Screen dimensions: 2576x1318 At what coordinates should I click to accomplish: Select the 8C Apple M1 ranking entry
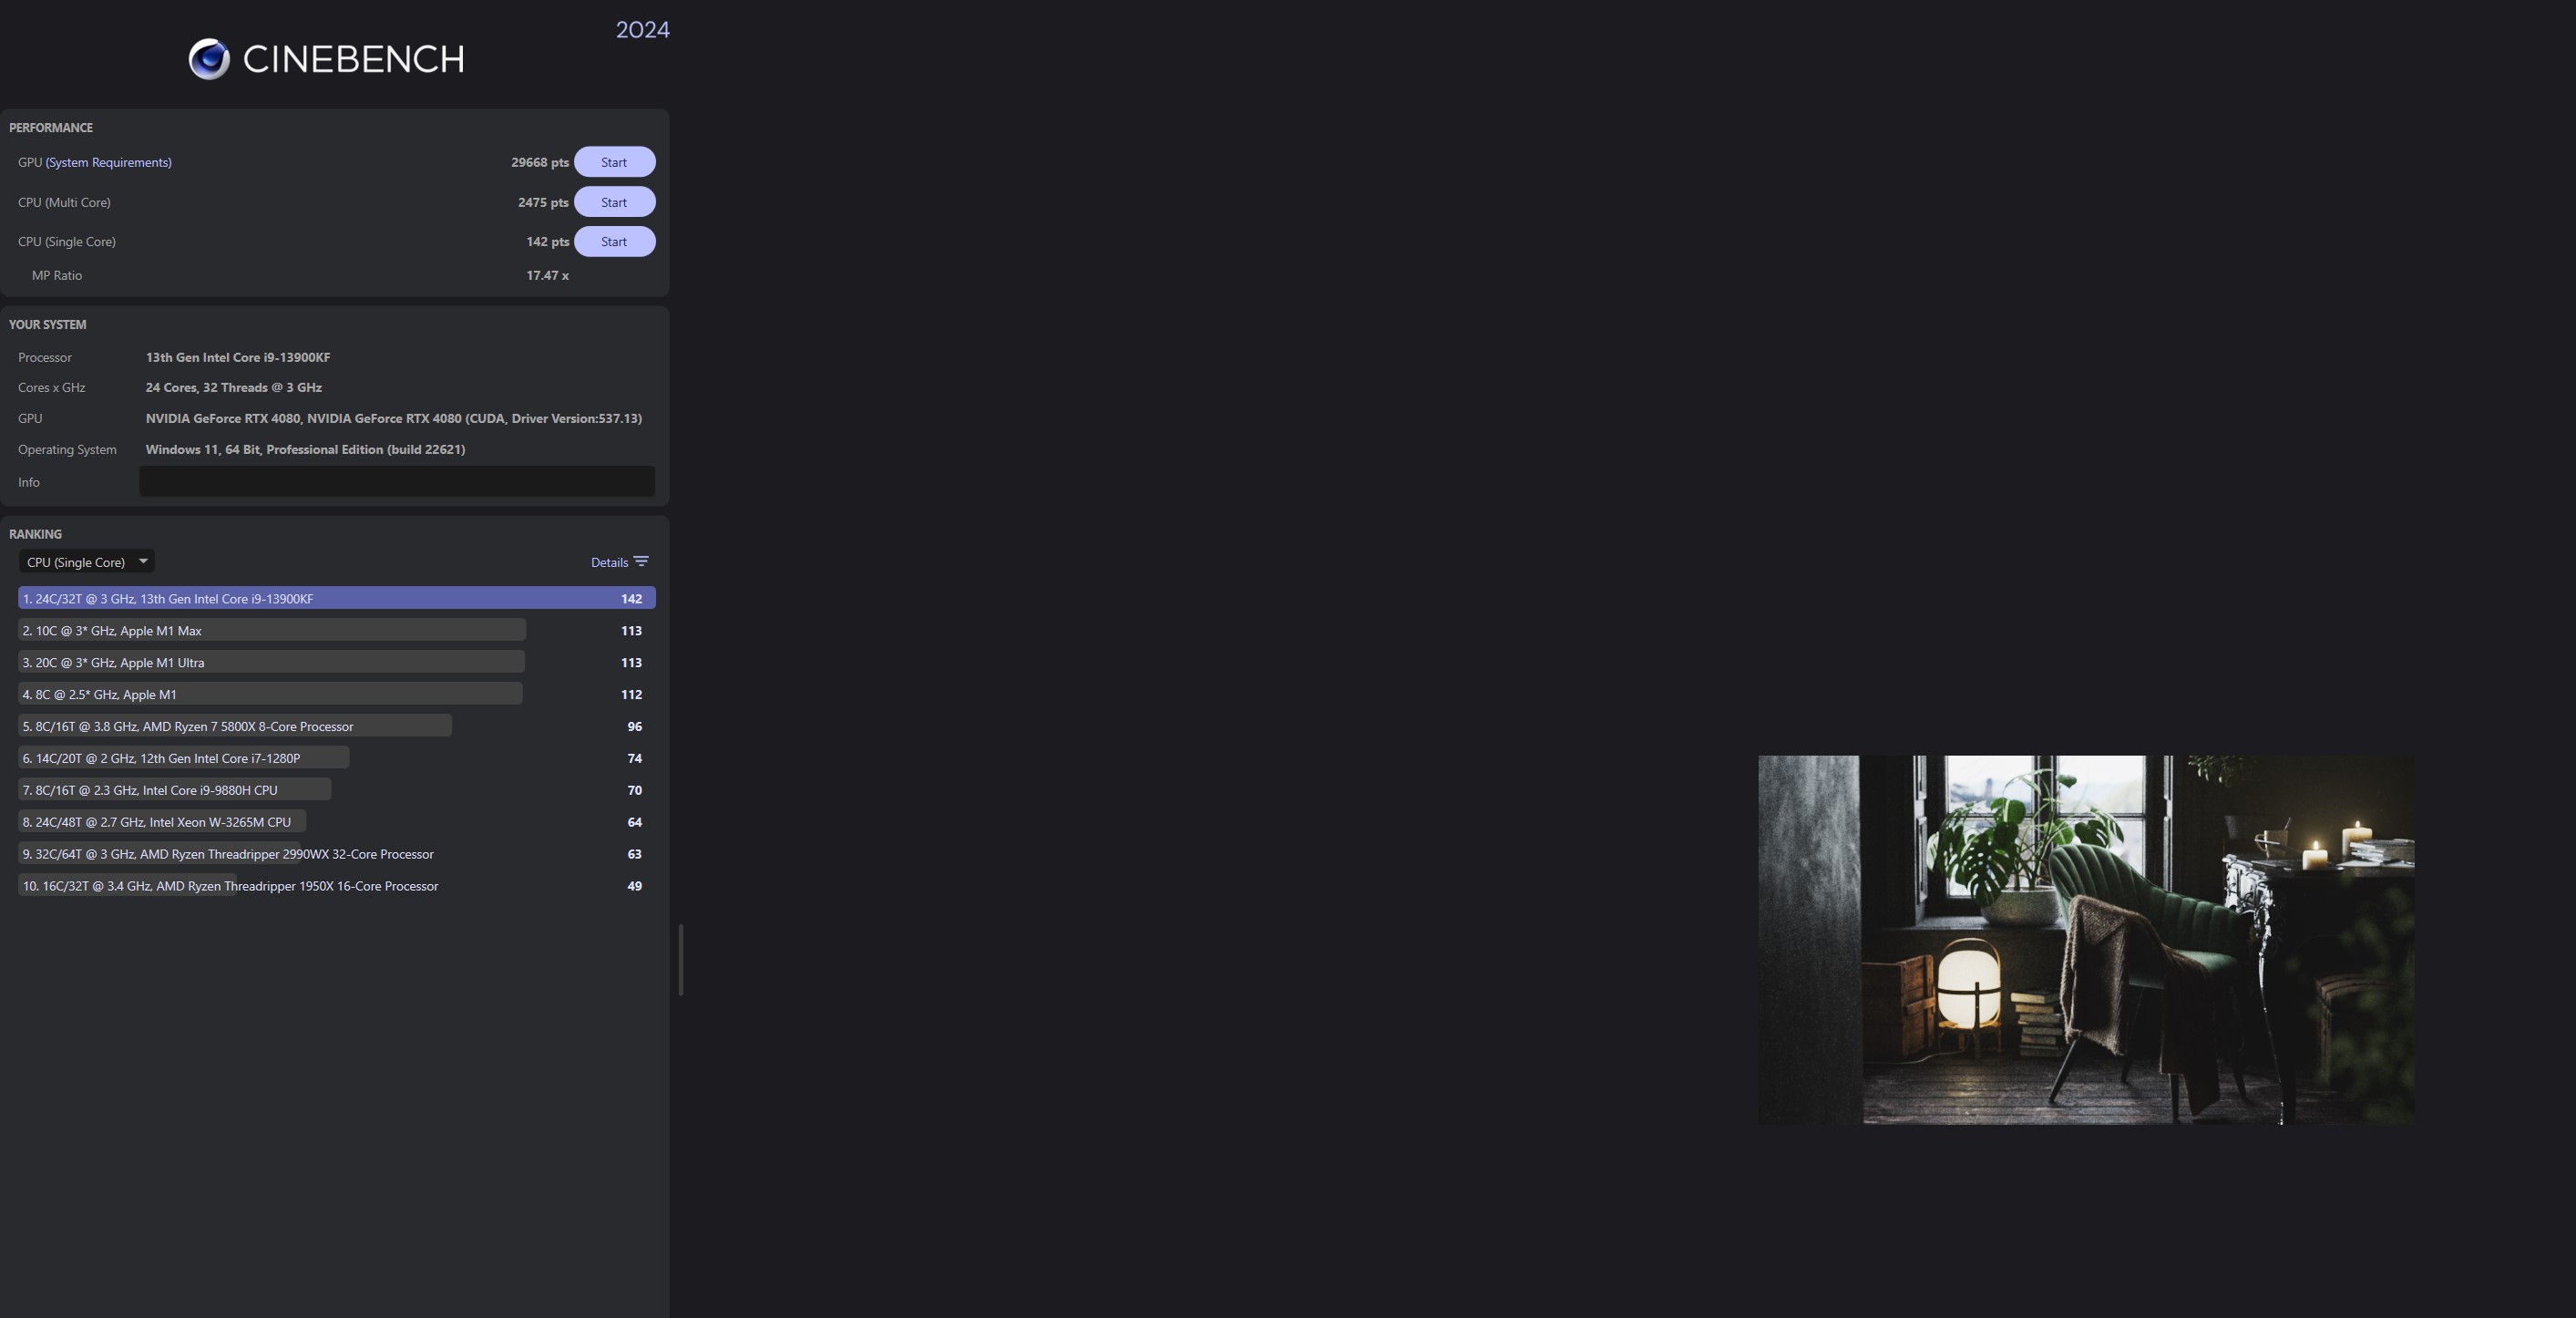coord(270,694)
